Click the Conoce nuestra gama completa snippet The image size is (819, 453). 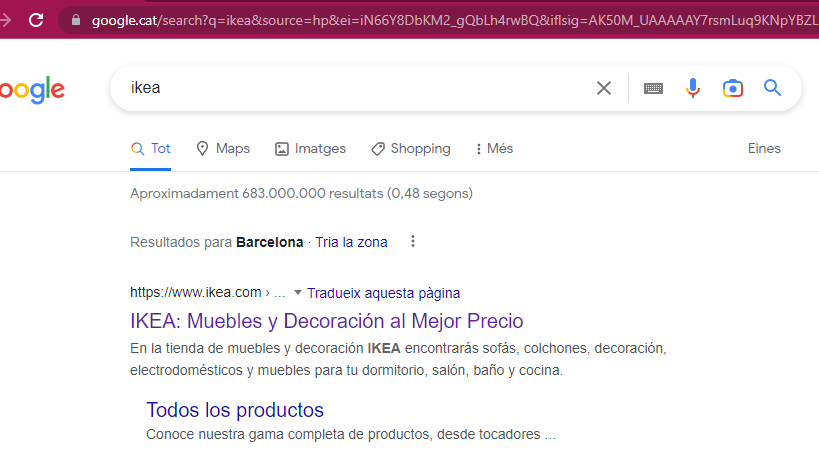[x=351, y=434]
